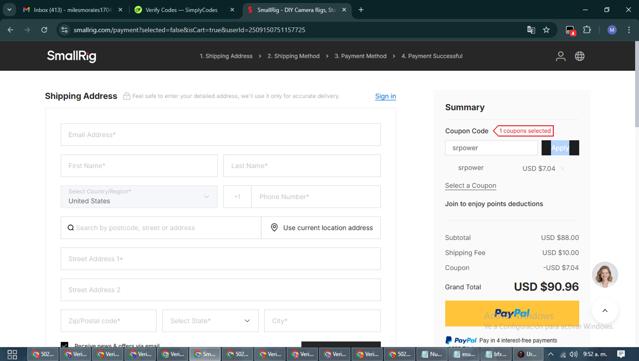Select the SmallRig DIY Camera Rigs tab
Screen dimensions: 639x361
[x=297, y=10]
